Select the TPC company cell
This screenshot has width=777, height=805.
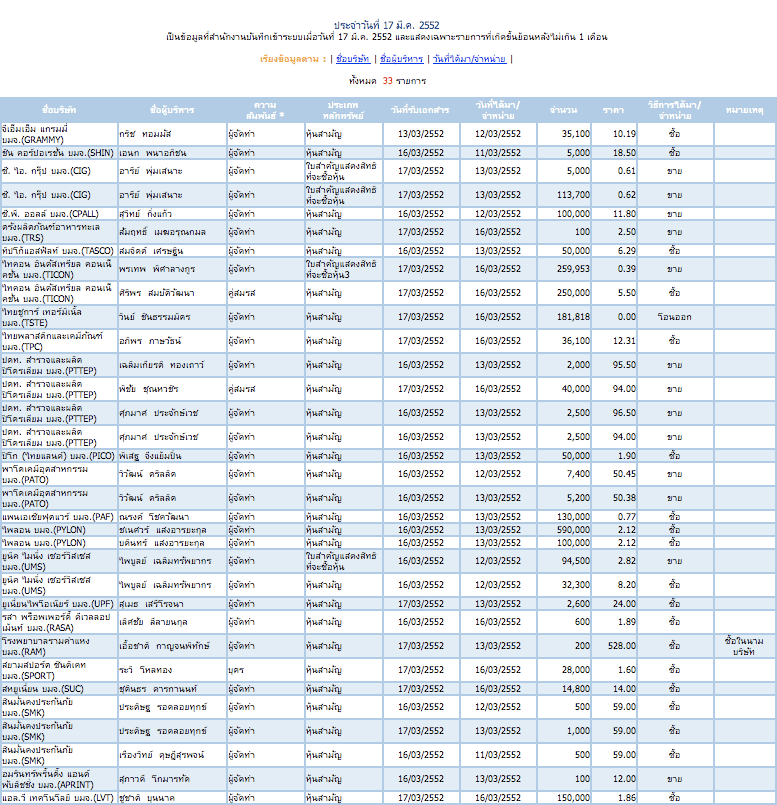(x=59, y=341)
